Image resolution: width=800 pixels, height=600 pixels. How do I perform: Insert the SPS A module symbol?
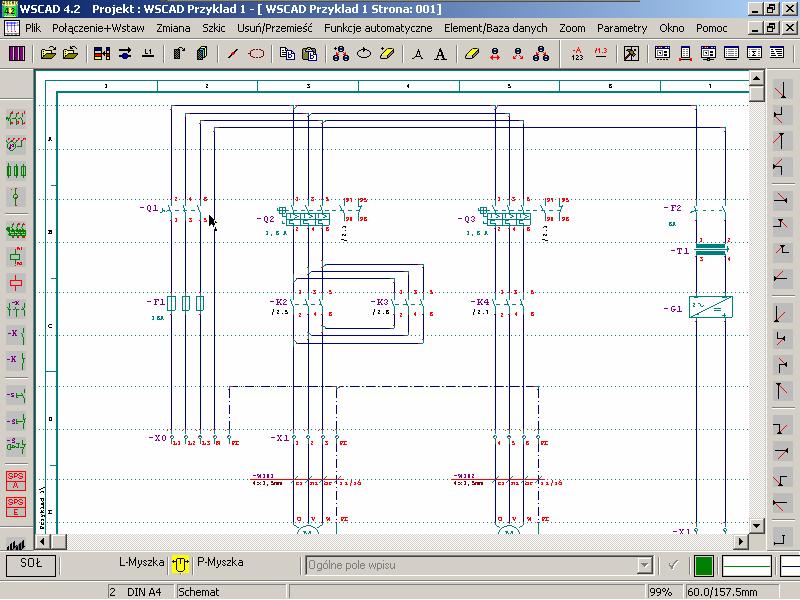point(16,481)
